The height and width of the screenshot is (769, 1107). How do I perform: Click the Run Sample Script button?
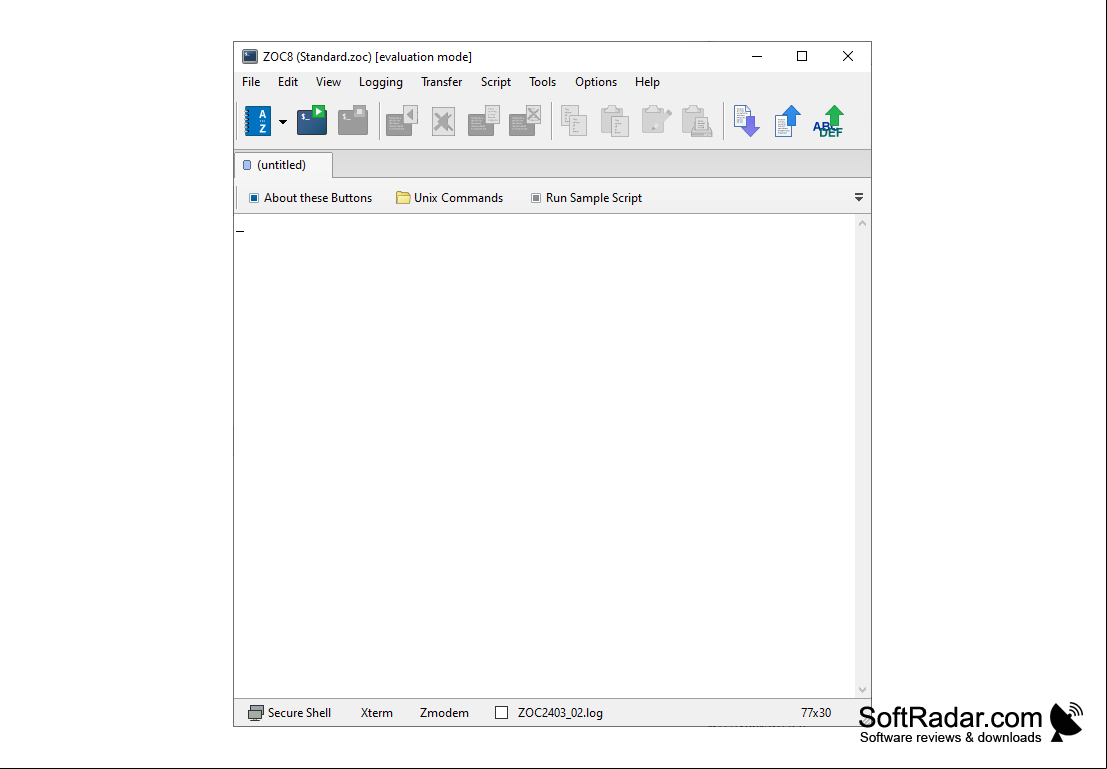click(x=586, y=198)
